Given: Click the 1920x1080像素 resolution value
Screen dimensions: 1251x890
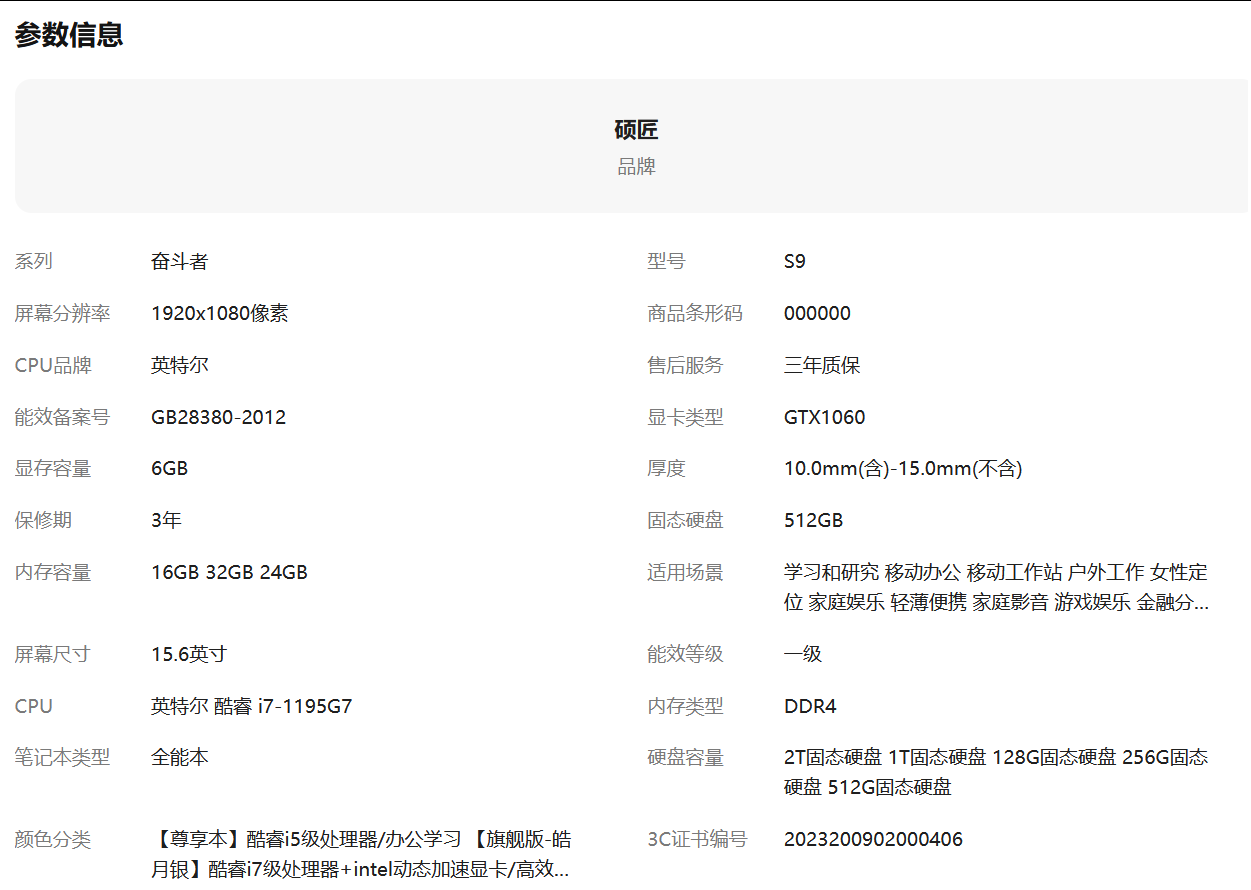Looking at the screenshot, I should [x=219, y=313].
